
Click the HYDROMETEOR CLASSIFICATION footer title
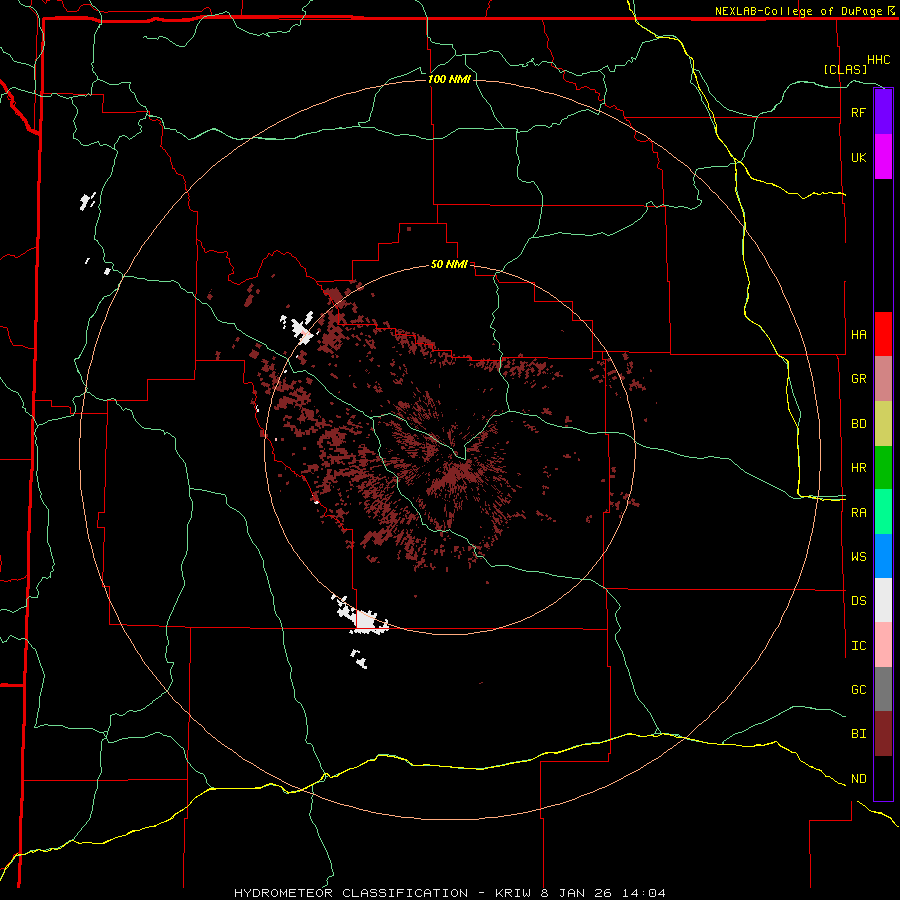point(351,893)
